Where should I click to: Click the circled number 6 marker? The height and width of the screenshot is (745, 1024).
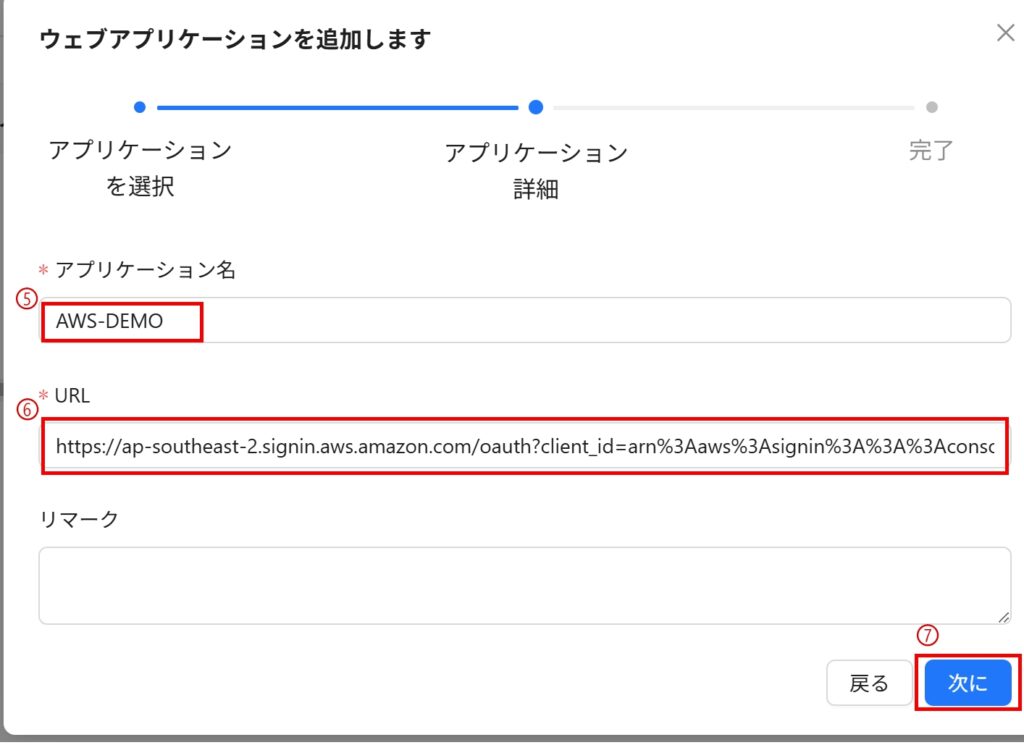(x=27, y=408)
